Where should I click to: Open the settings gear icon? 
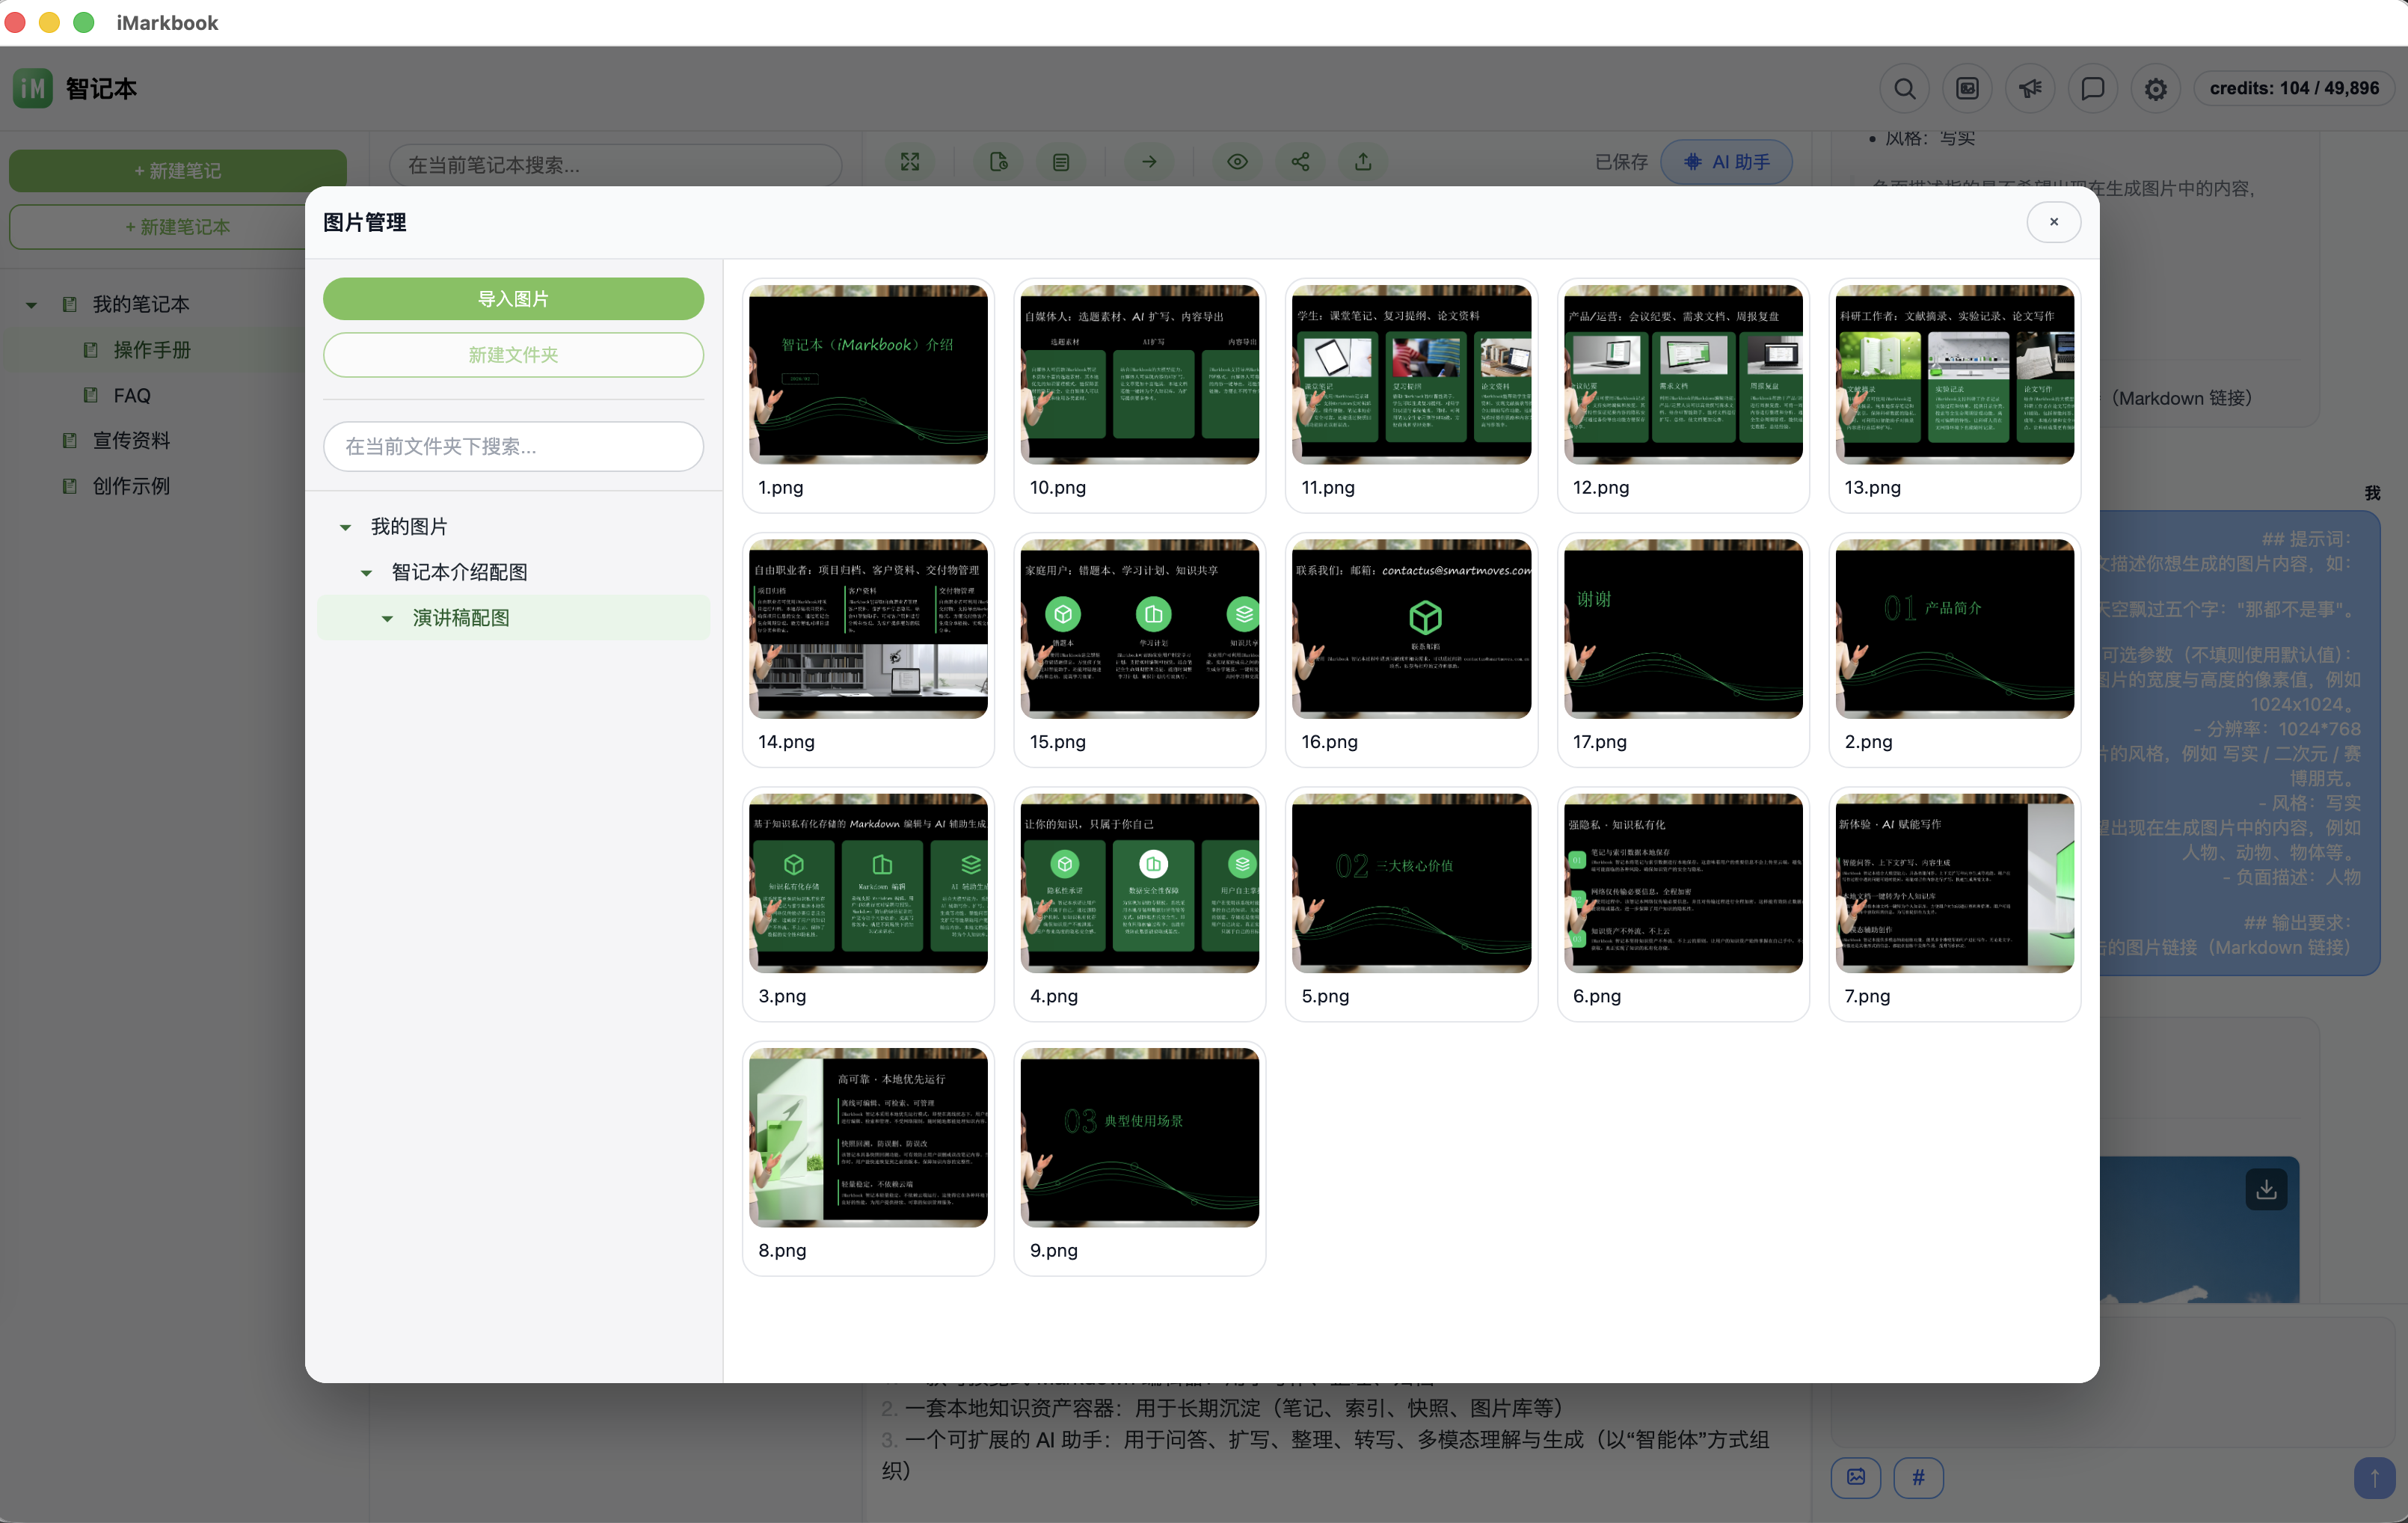point(2155,89)
